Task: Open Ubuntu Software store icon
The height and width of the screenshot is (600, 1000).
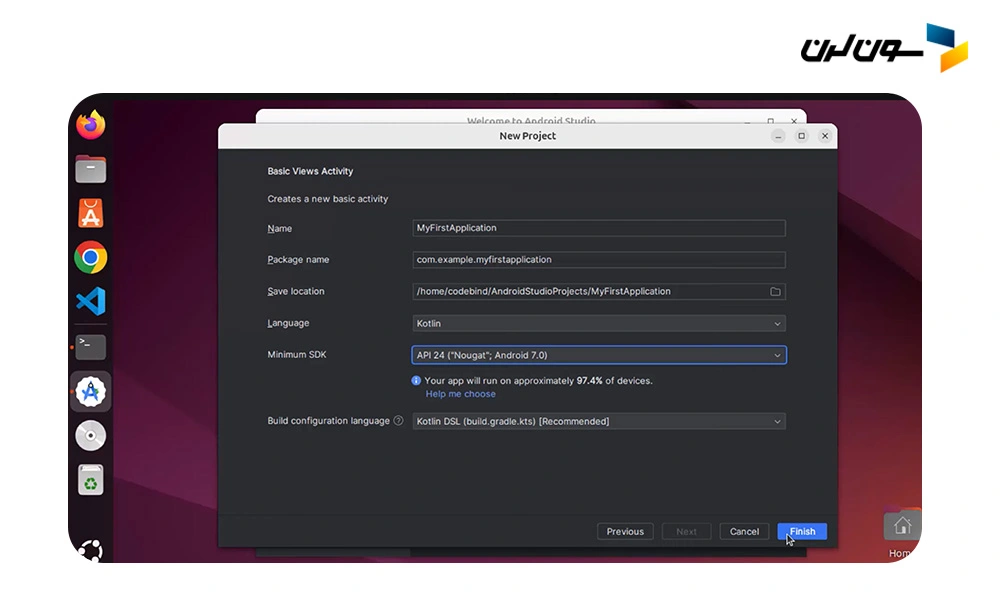Action: (x=91, y=213)
